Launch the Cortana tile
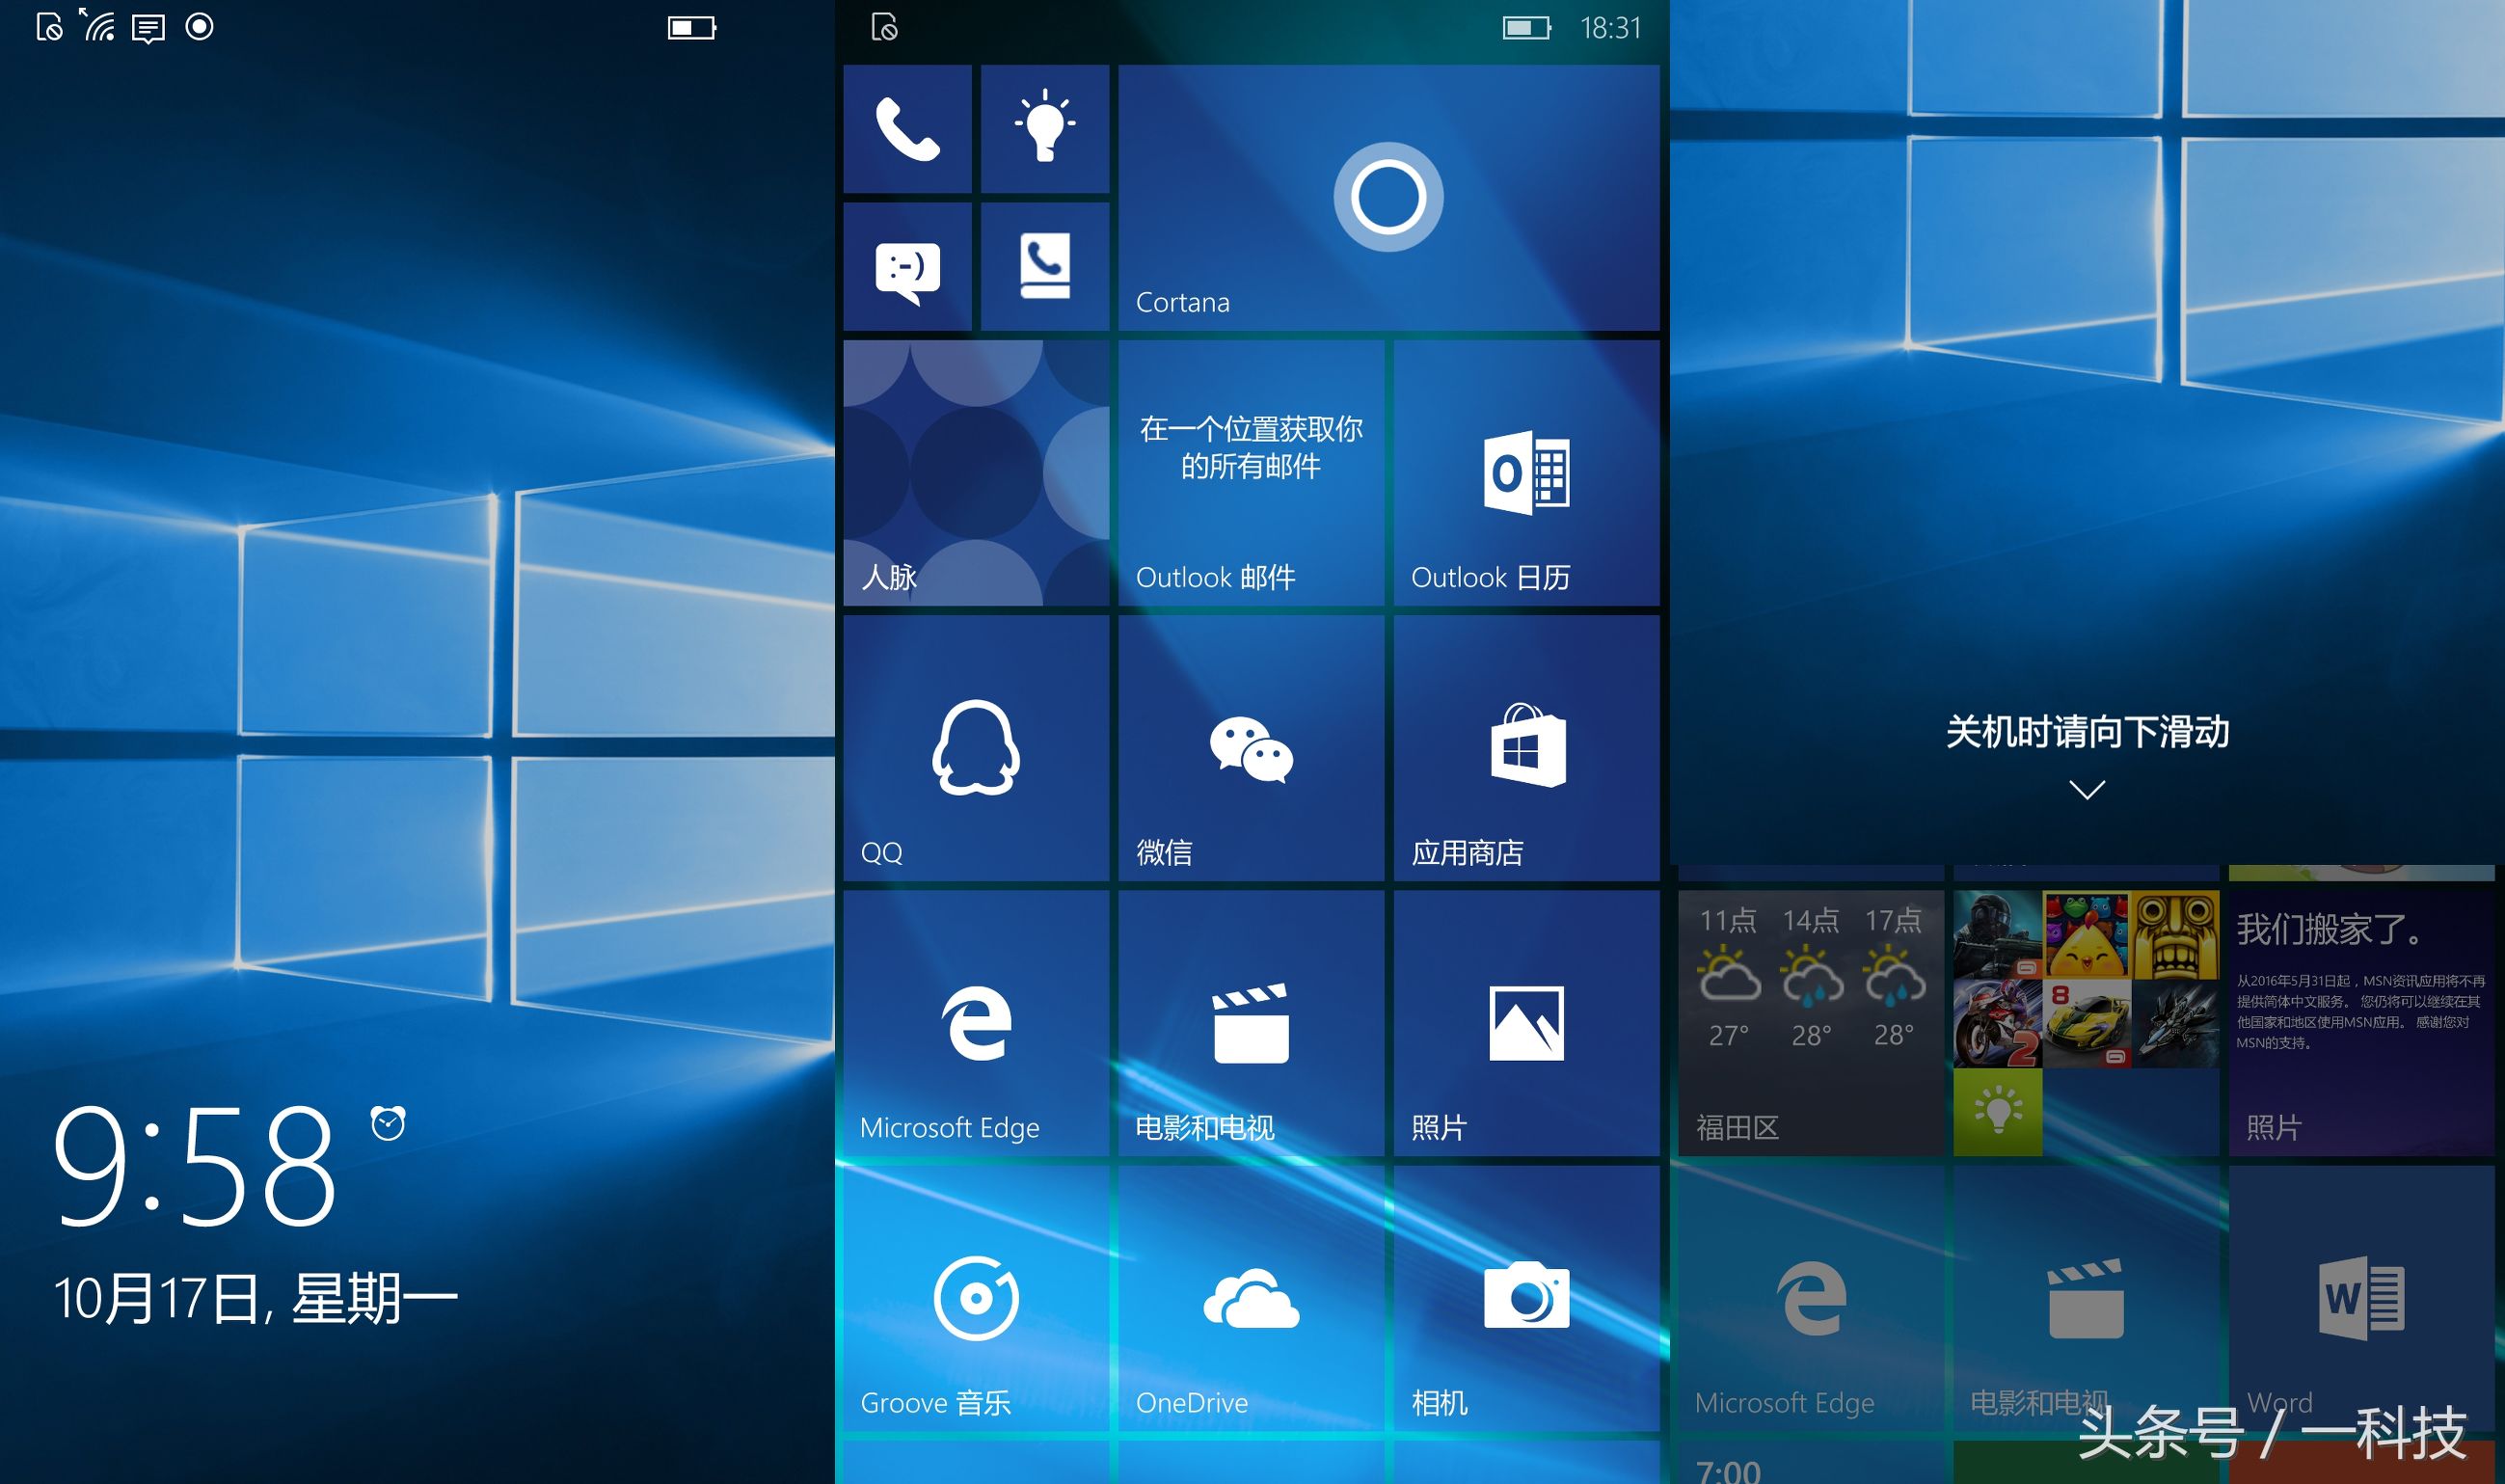The height and width of the screenshot is (1484, 2505). tap(1388, 198)
